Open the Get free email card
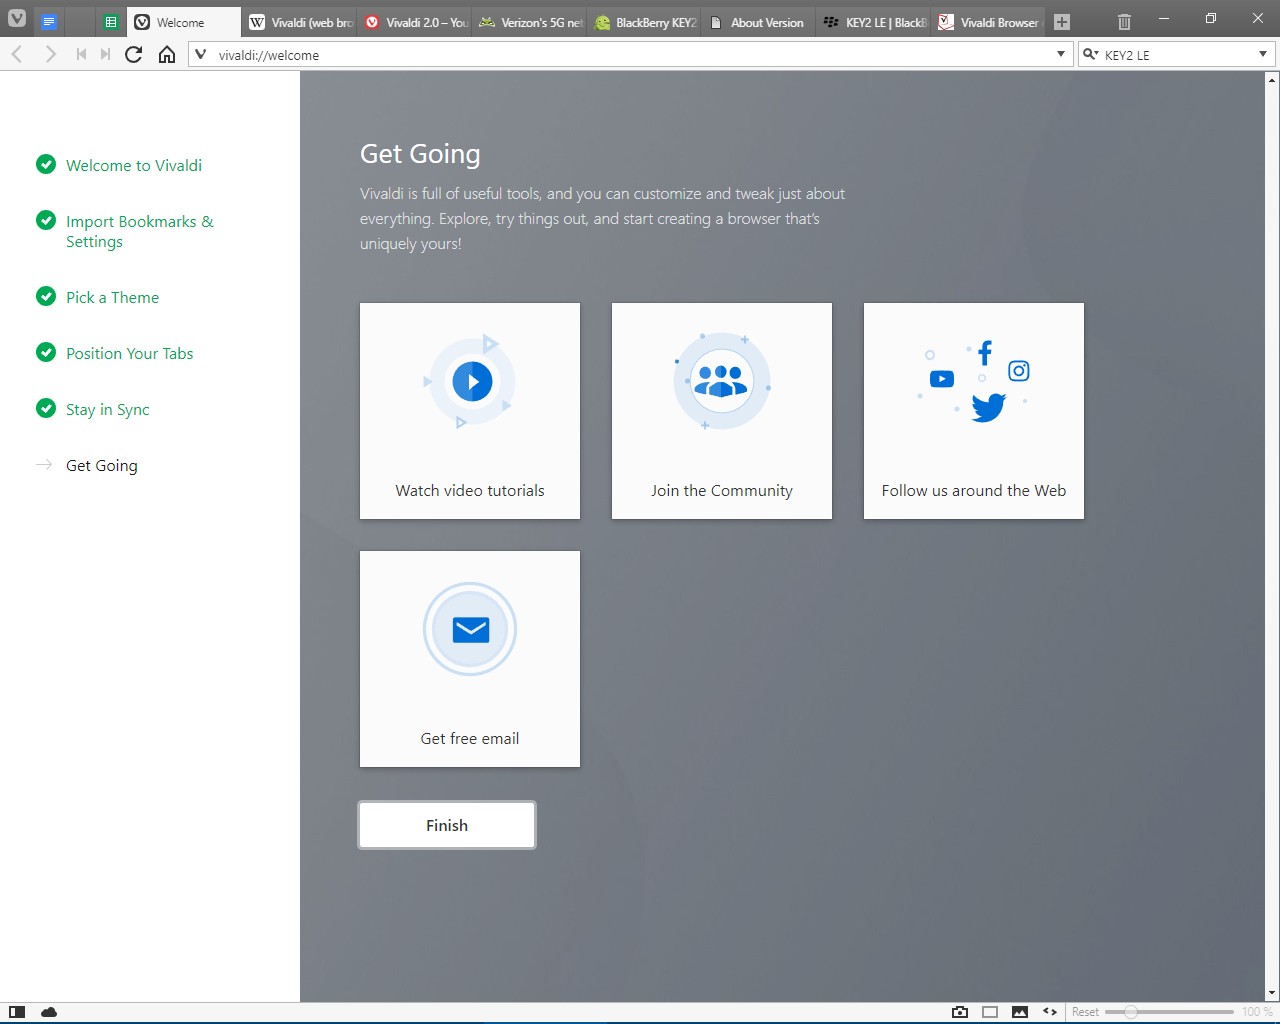The image size is (1280, 1024). 470,659
